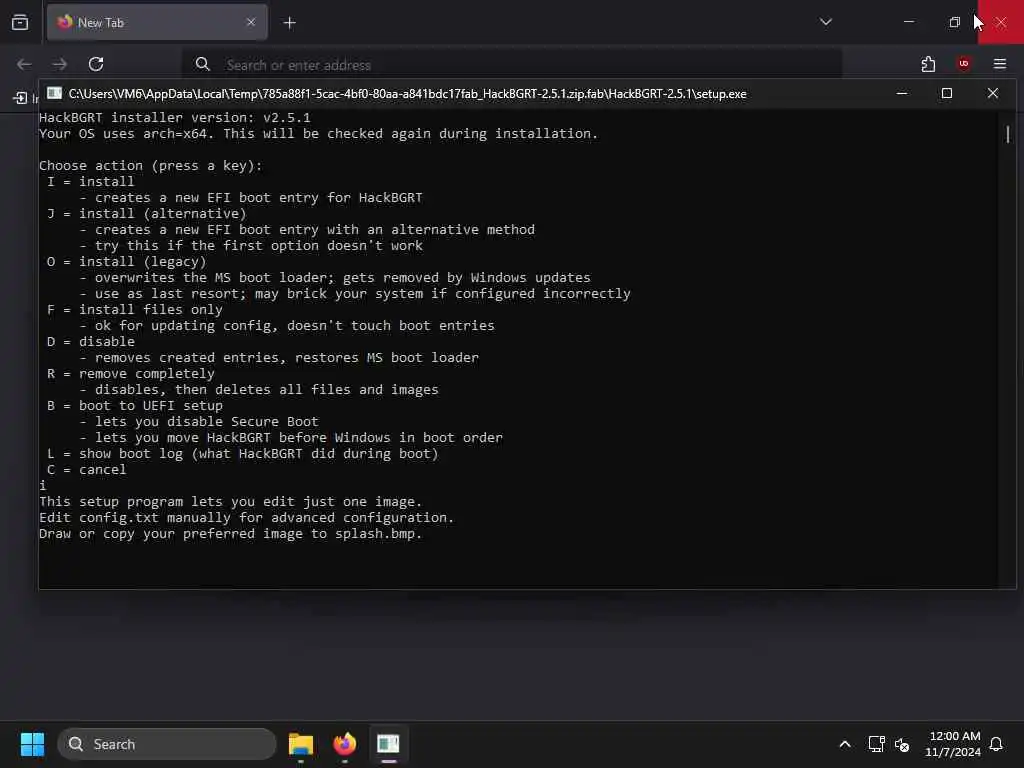
Task: Click the taskbar Search box
Action: 167,744
